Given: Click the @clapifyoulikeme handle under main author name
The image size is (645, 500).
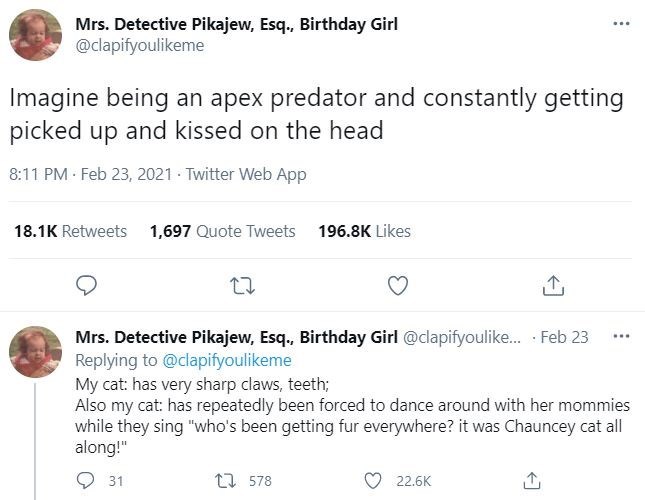Looking at the screenshot, I should click(139, 45).
